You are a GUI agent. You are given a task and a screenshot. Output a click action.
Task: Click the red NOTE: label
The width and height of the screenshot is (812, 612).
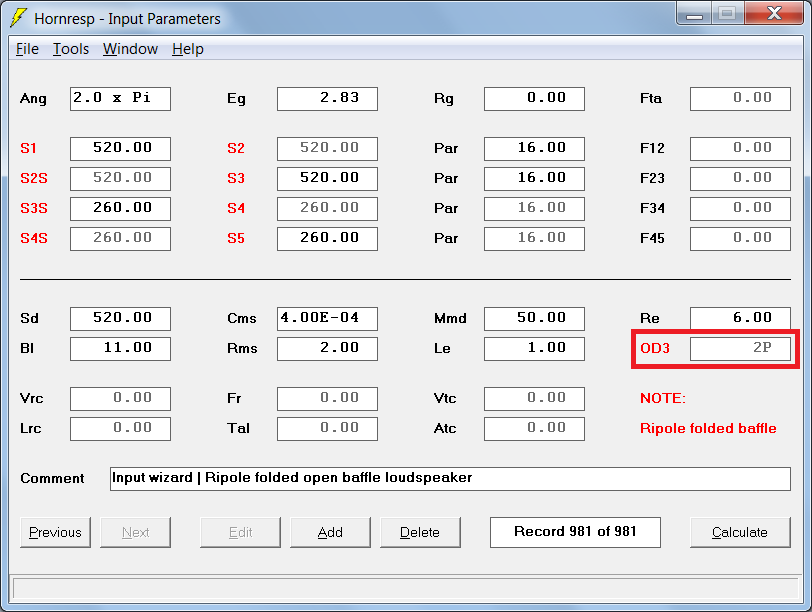[663, 398]
